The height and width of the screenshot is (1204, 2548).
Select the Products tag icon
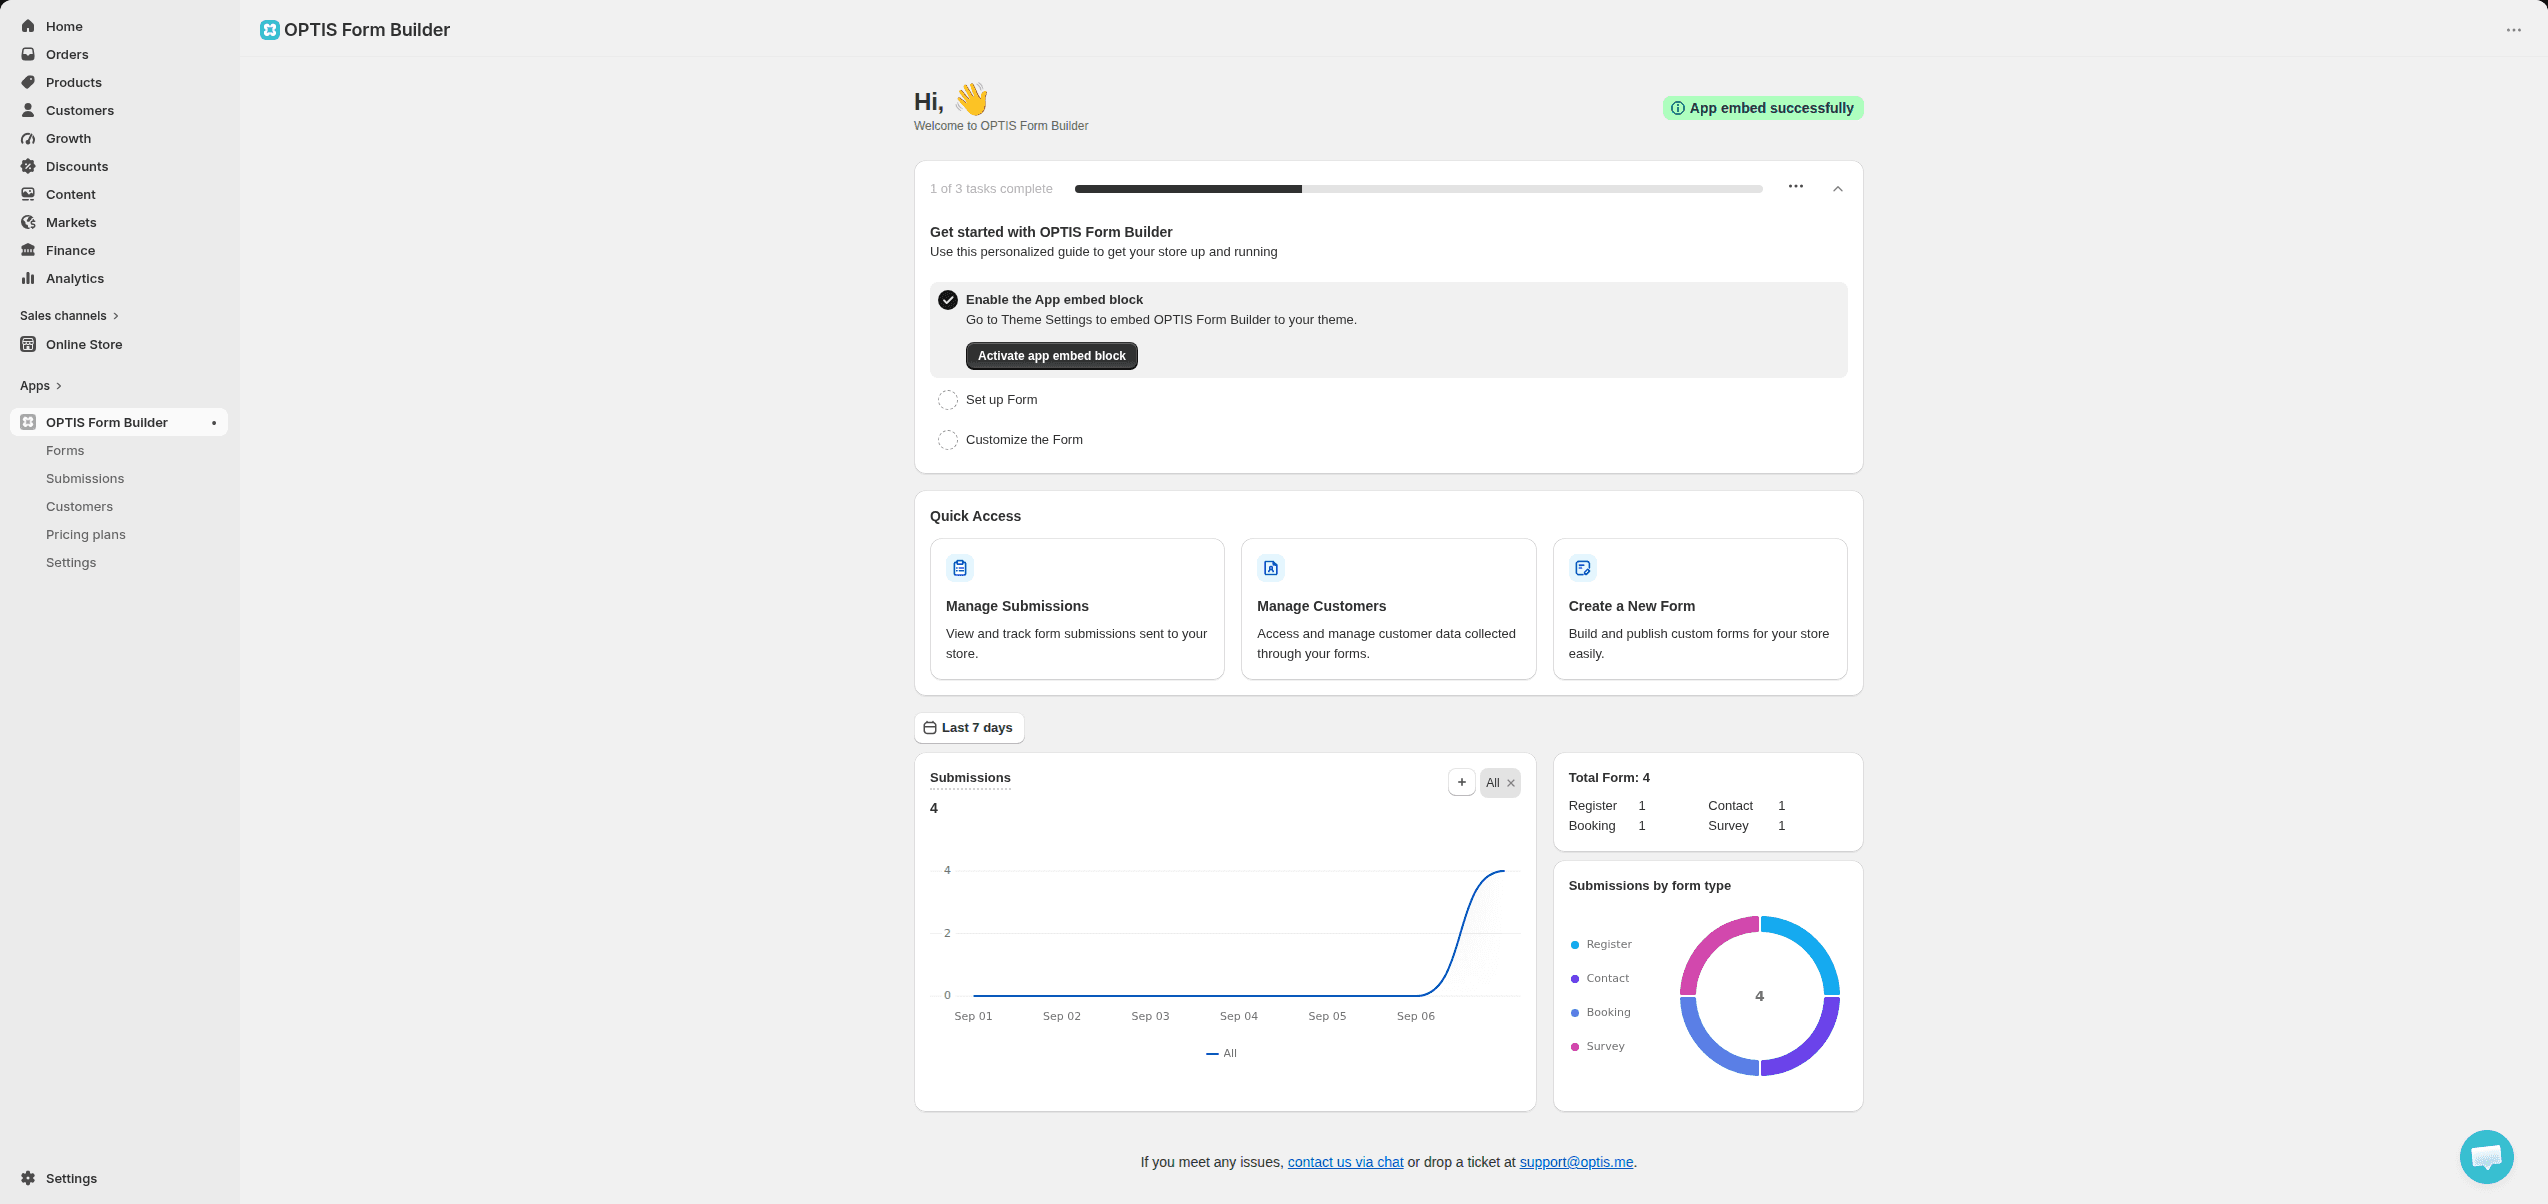(x=28, y=82)
